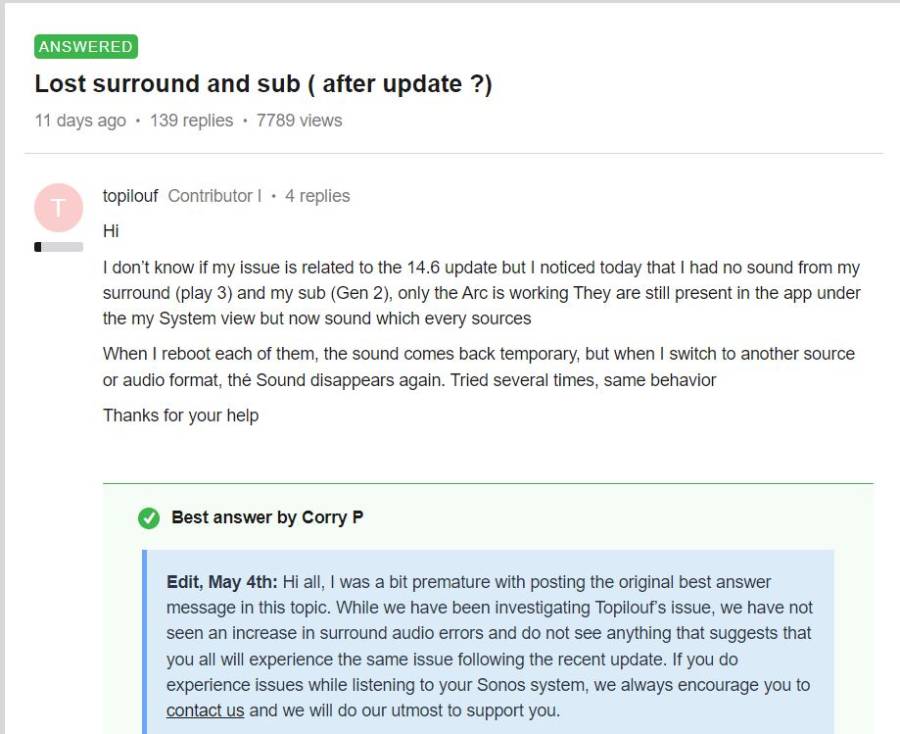
Task: Click the "11 days ago" post timestamp
Action: pyautogui.click(x=80, y=121)
